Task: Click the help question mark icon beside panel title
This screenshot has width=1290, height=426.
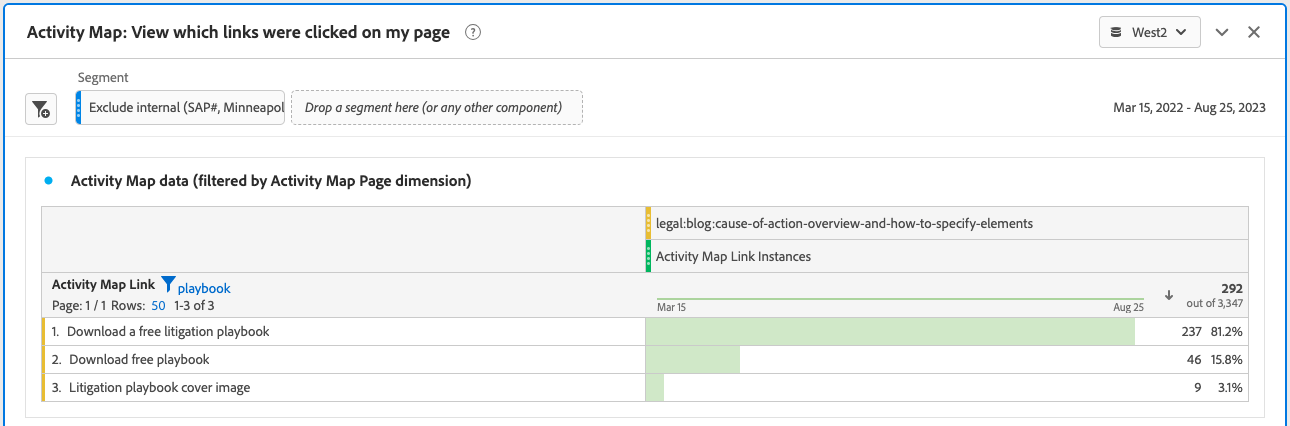Action: pyautogui.click(x=474, y=32)
